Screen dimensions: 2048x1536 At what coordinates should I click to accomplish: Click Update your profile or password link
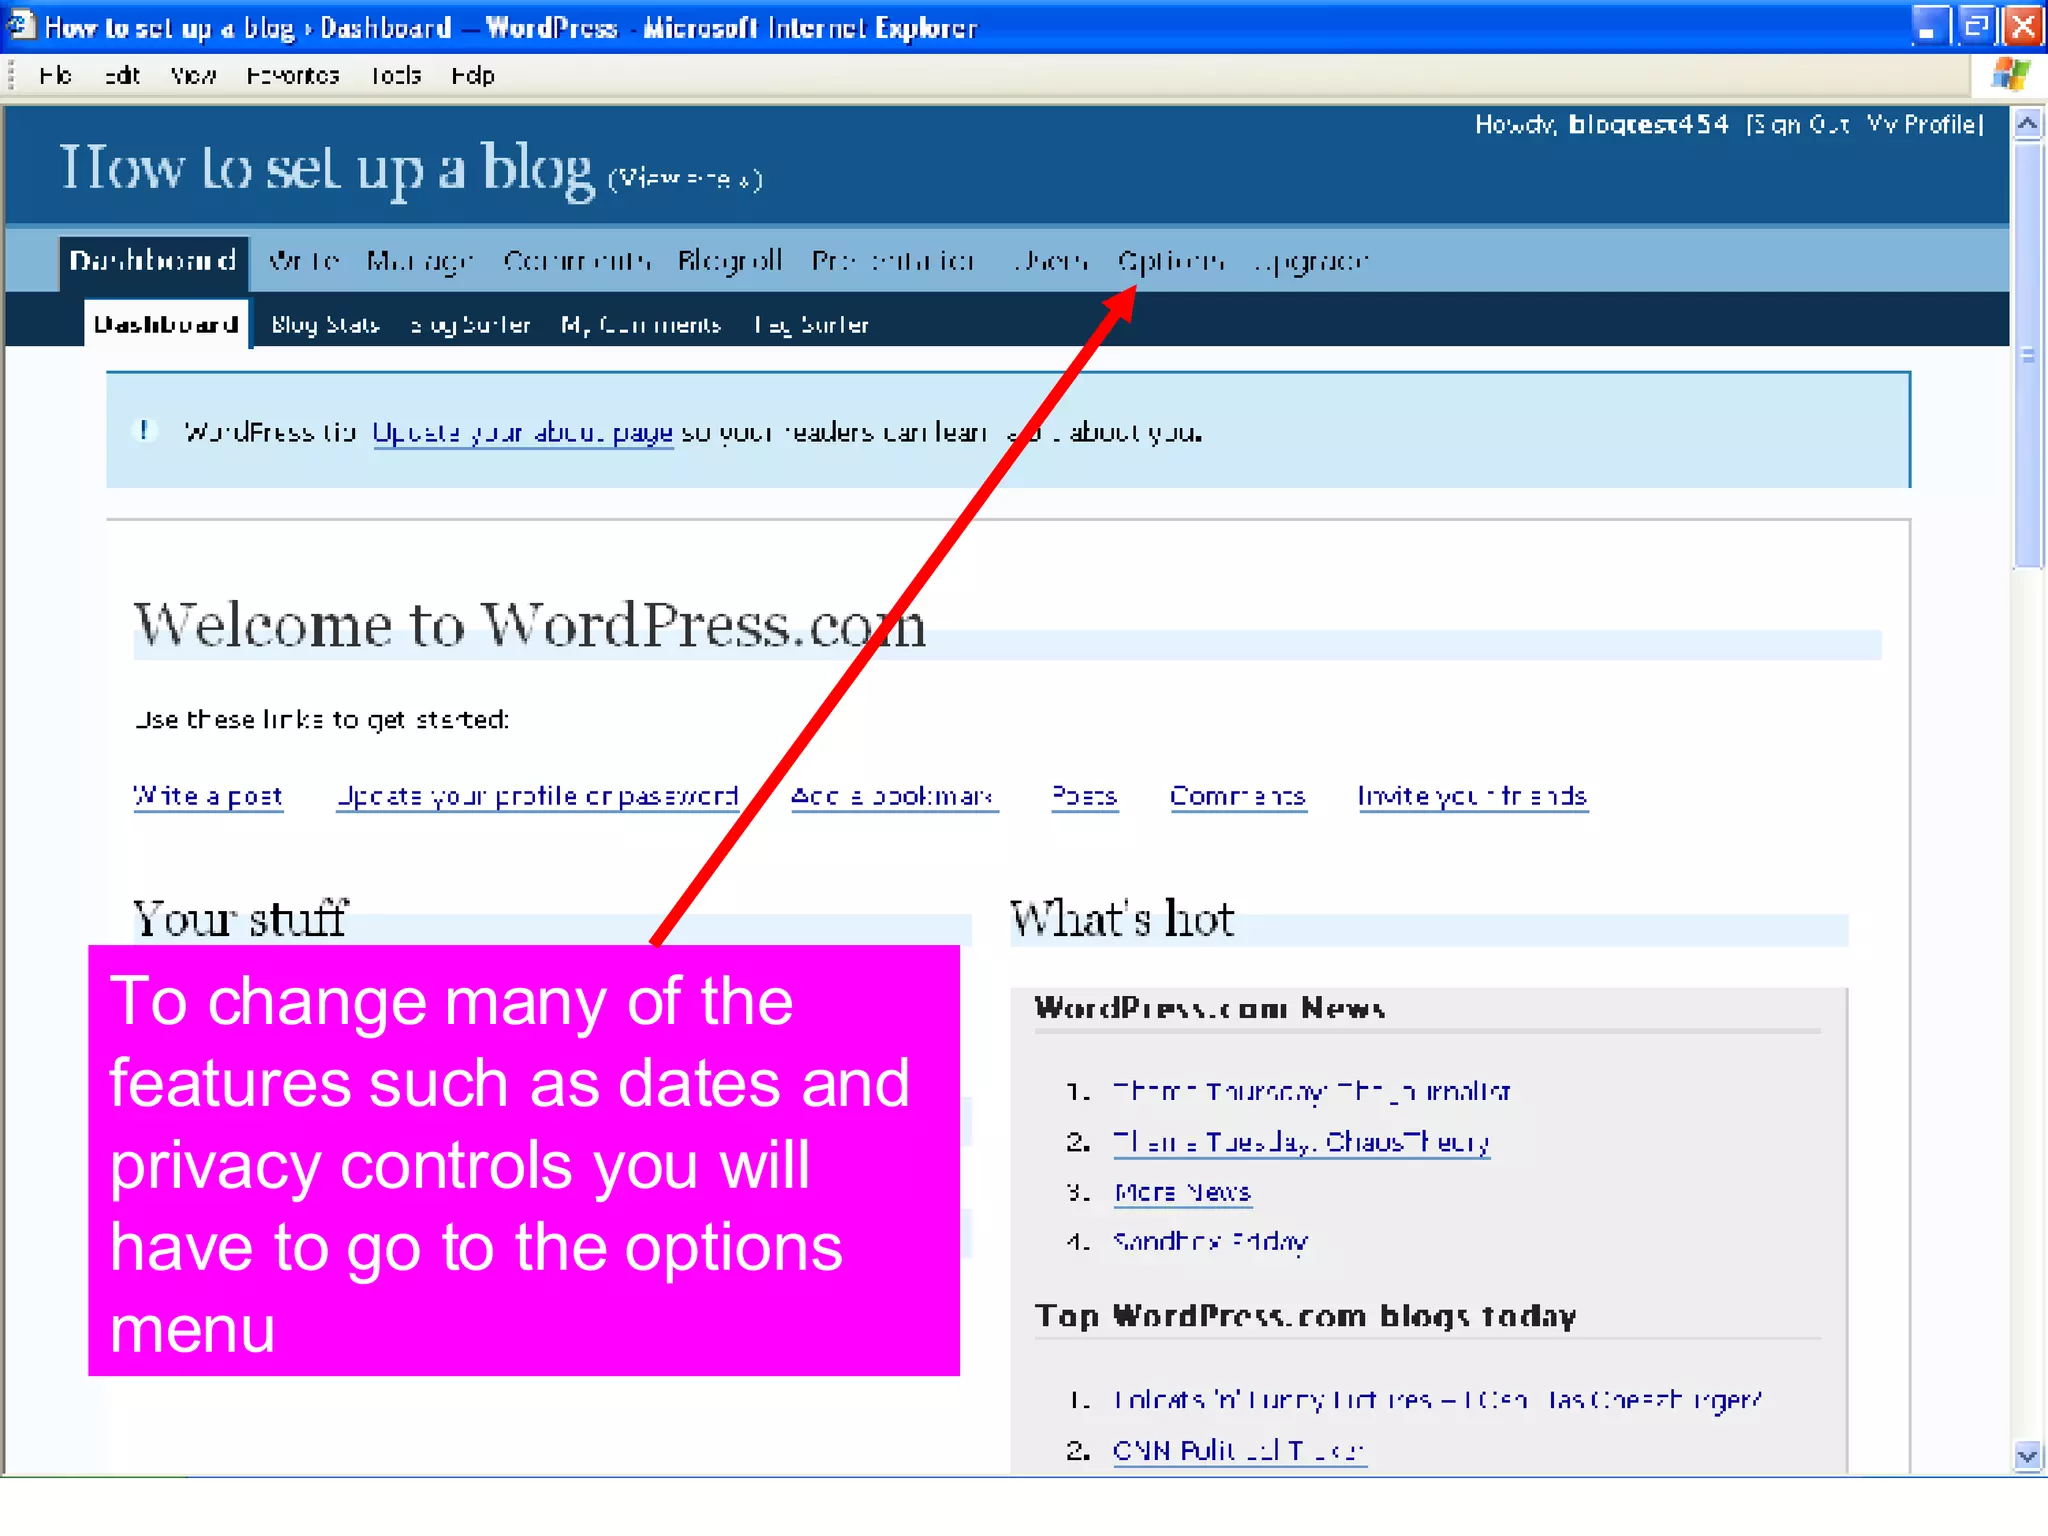(x=538, y=796)
